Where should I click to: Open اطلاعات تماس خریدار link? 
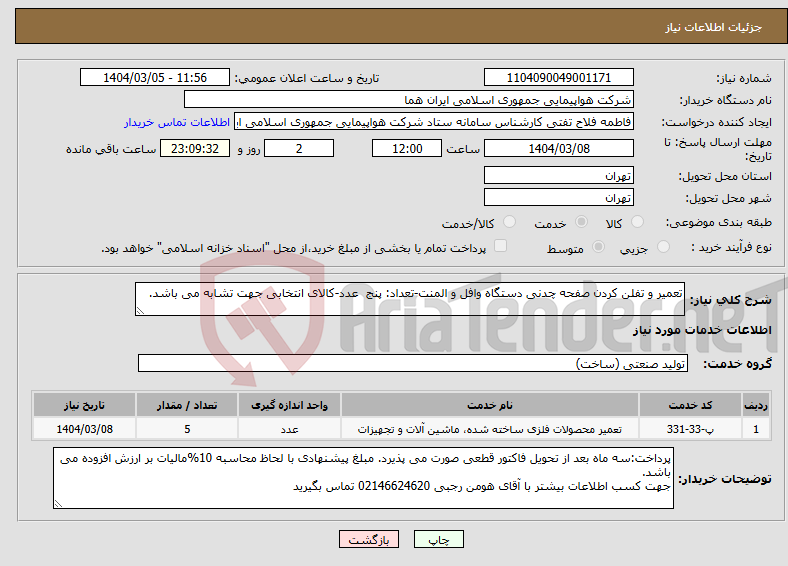(x=177, y=122)
